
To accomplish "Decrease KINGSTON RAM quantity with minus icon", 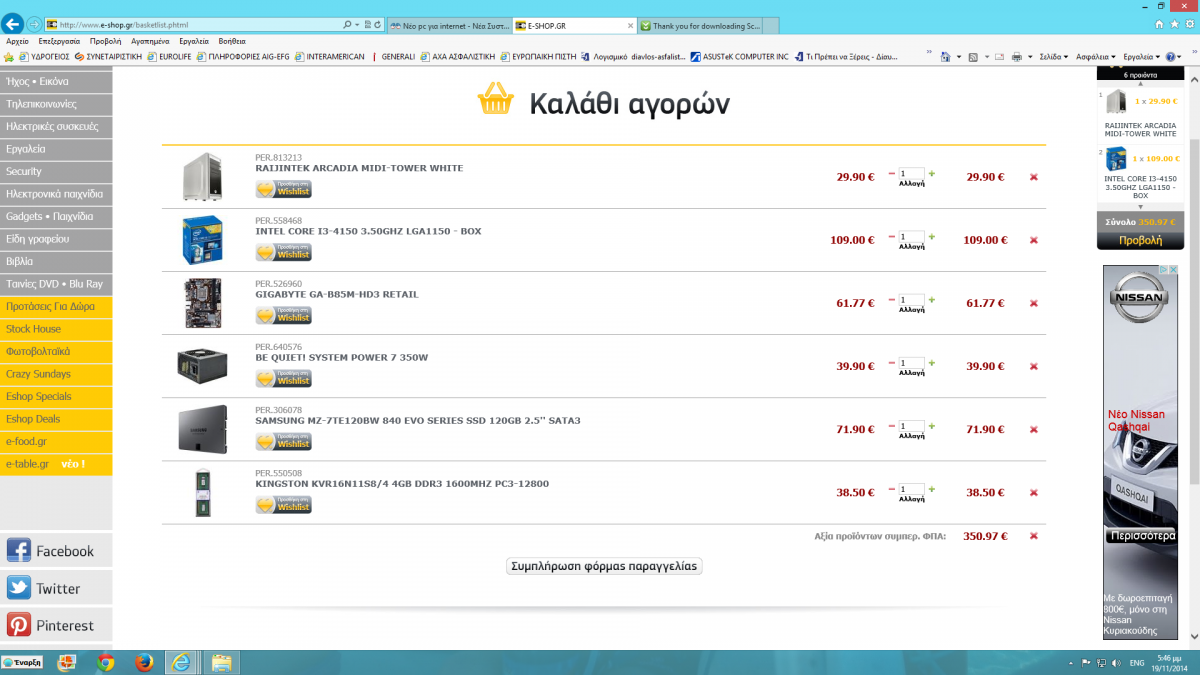I will (x=892, y=489).
